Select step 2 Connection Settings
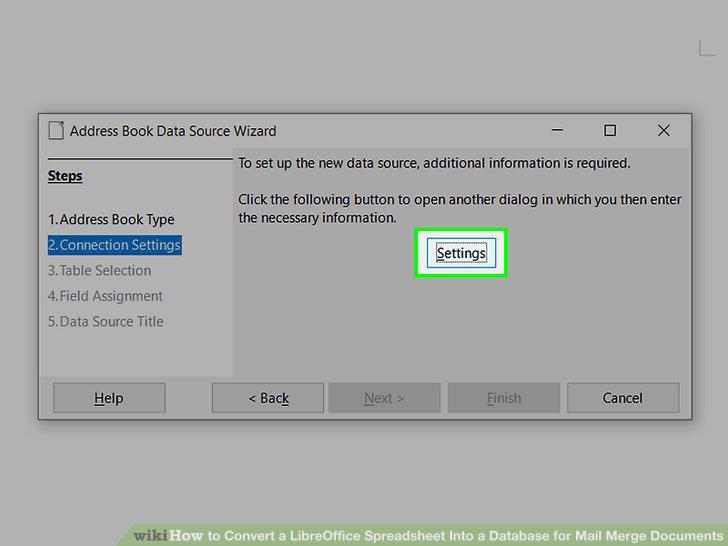Image resolution: width=728 pixels, height=546 pixels. [115, 245]
